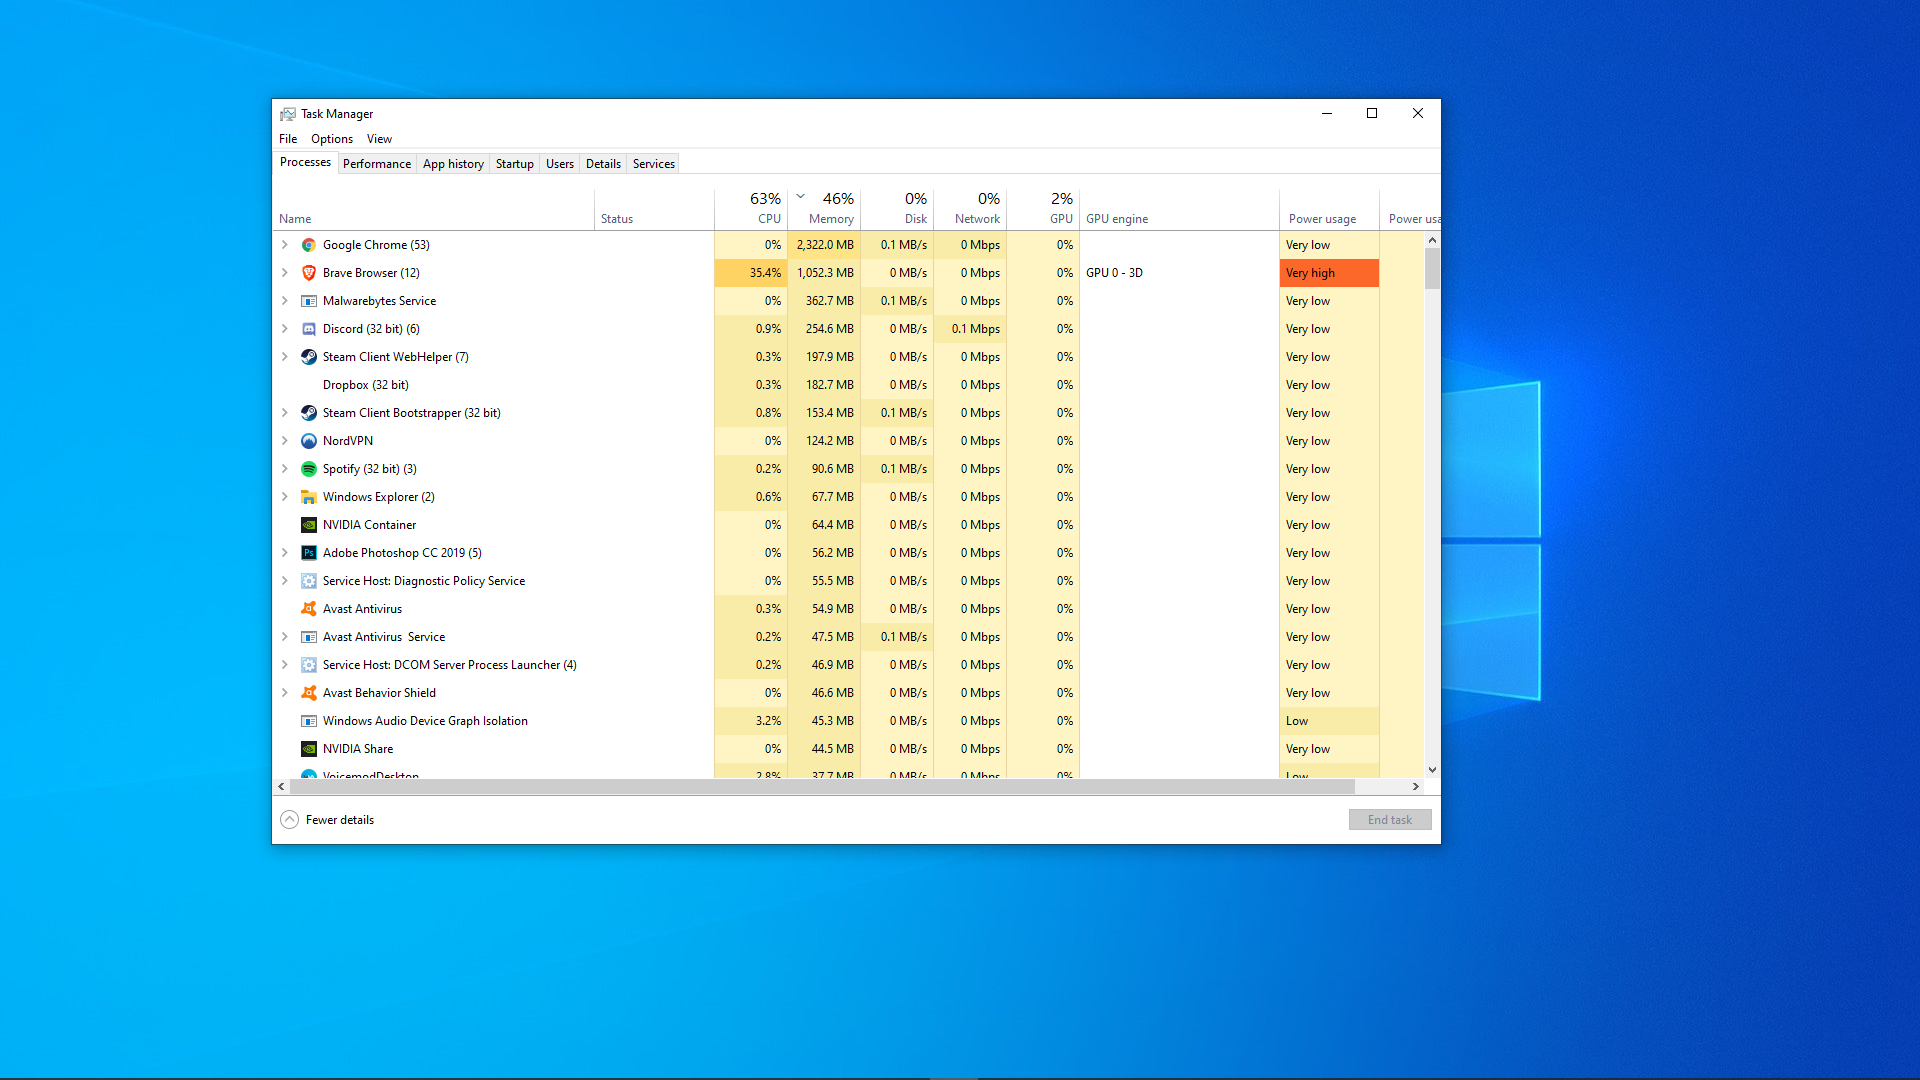Click the DCOM Server Process Launcher icon

point(309,665)
